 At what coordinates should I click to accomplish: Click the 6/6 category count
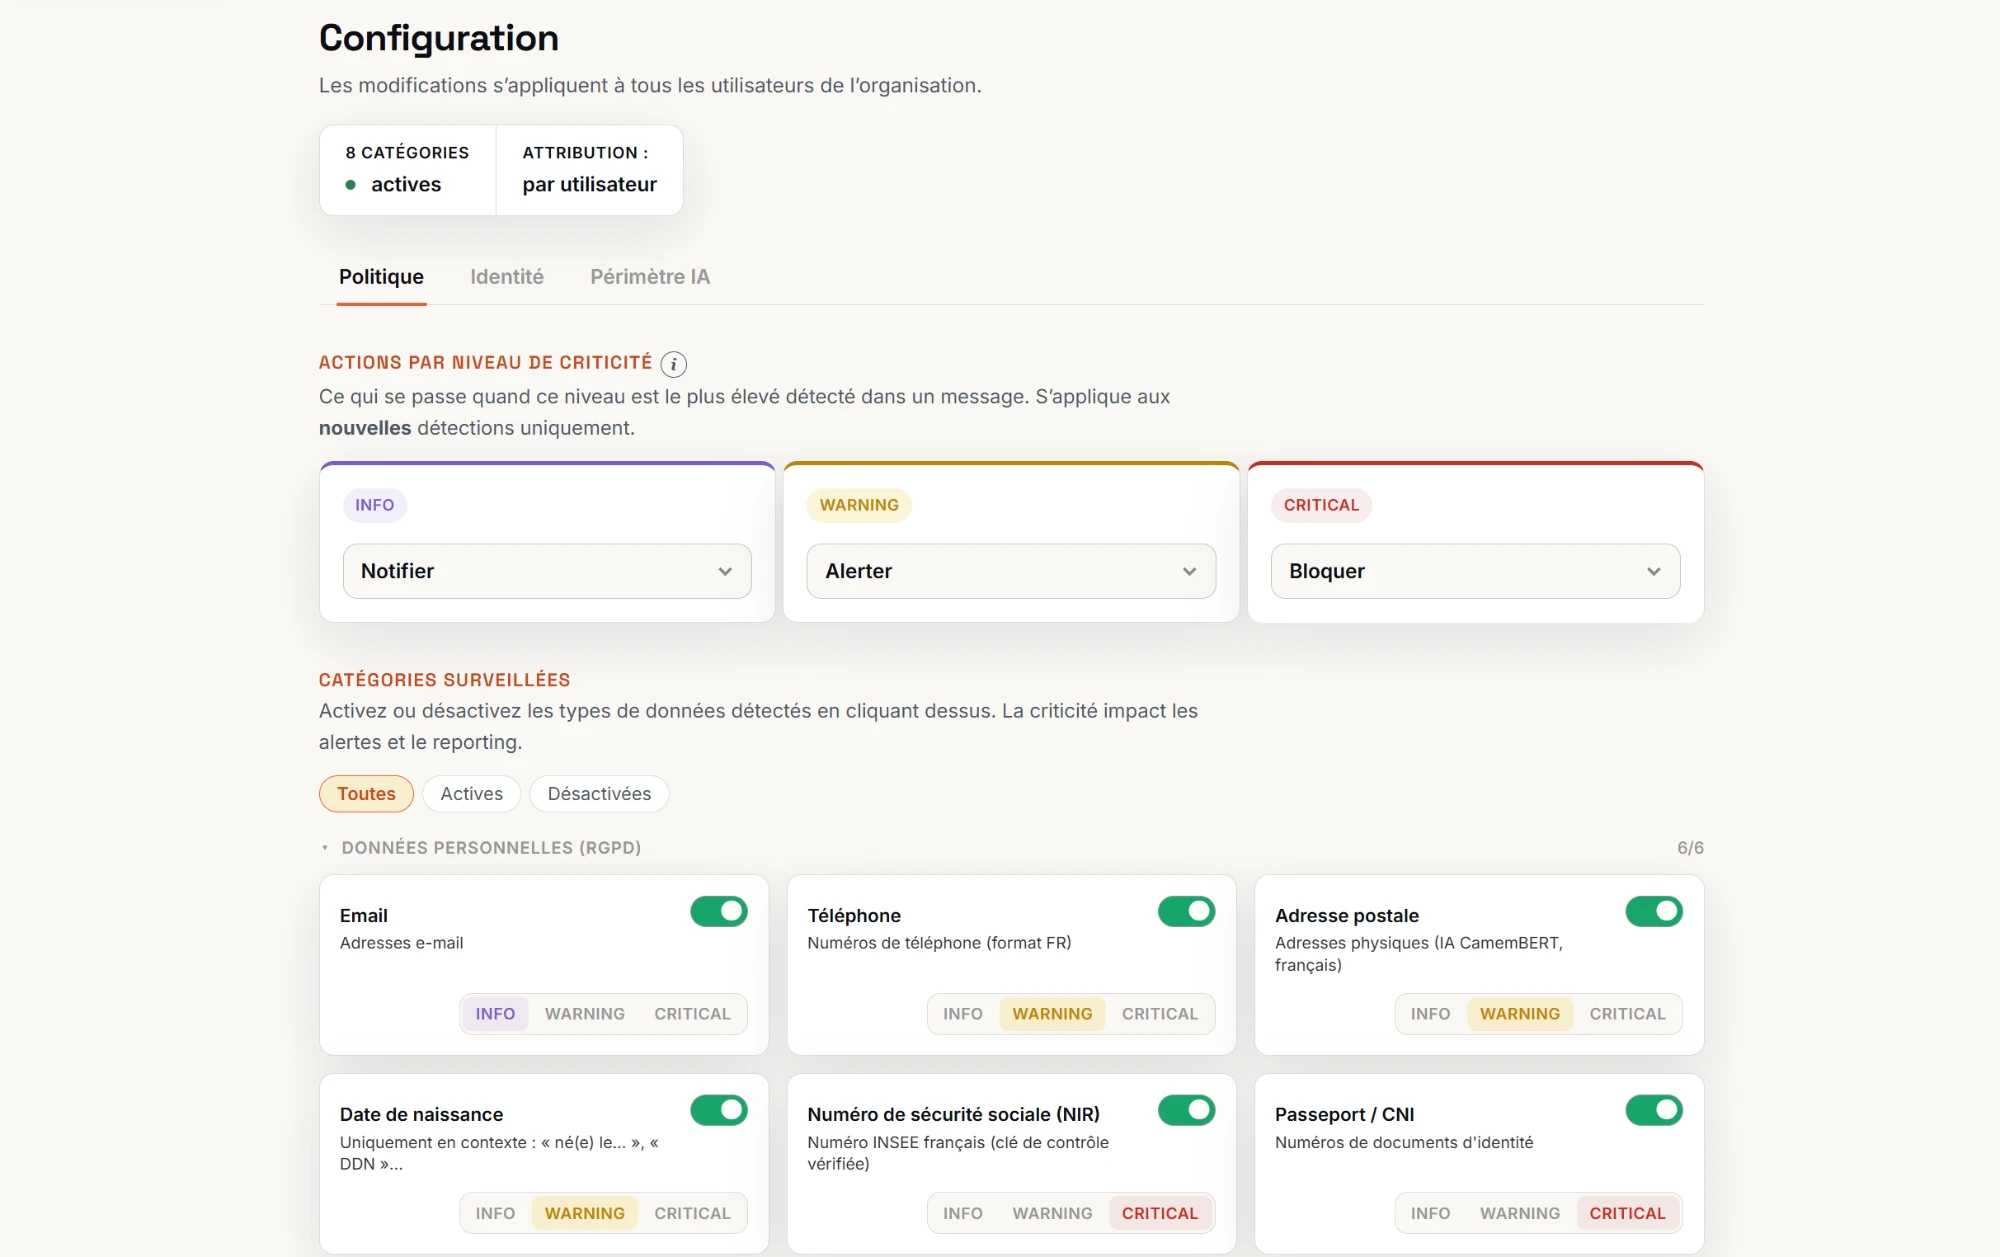point(1690,848)
